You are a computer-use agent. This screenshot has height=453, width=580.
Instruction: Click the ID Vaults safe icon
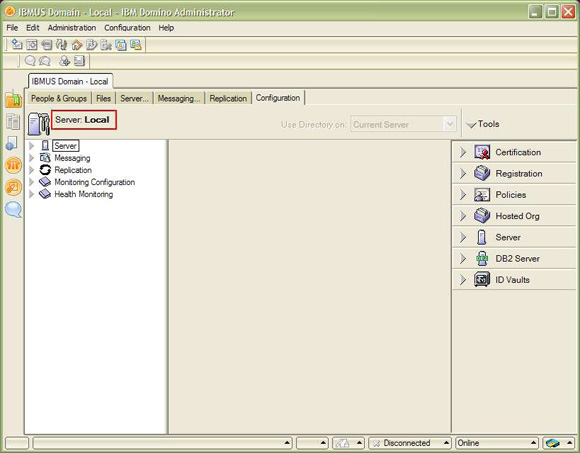click(482, 280)
